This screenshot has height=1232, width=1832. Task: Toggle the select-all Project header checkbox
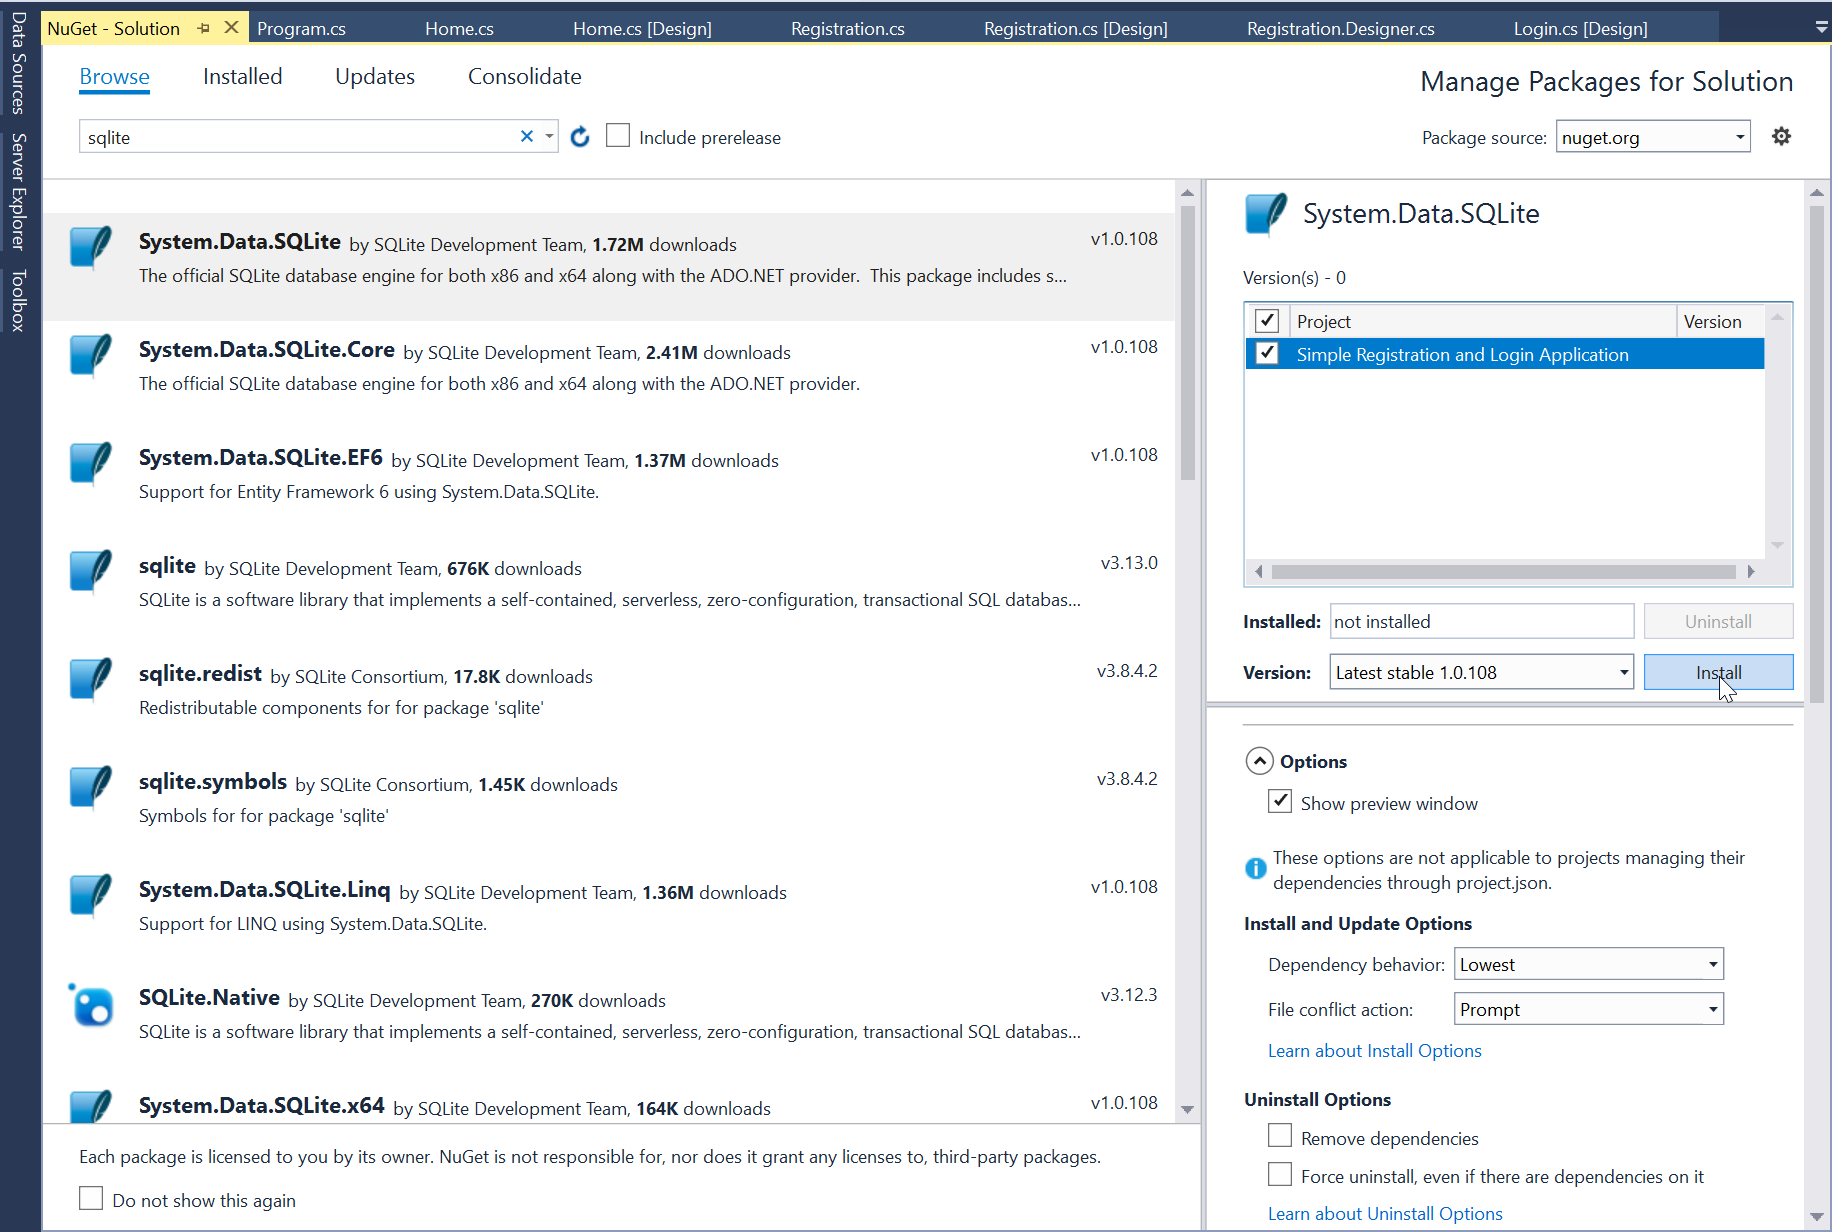coord(1267,321)
